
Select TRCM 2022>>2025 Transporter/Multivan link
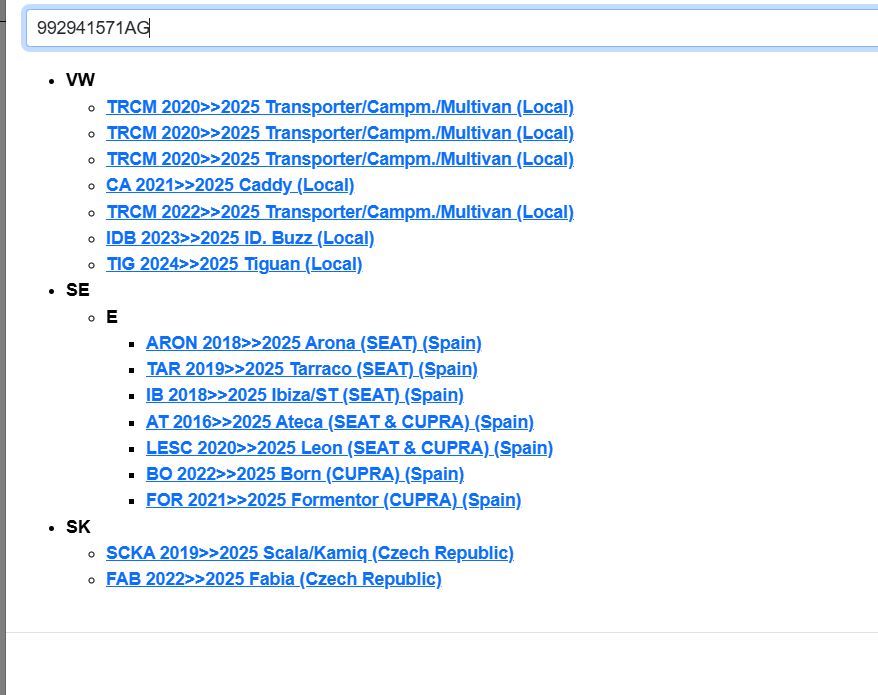coord(340,212)
